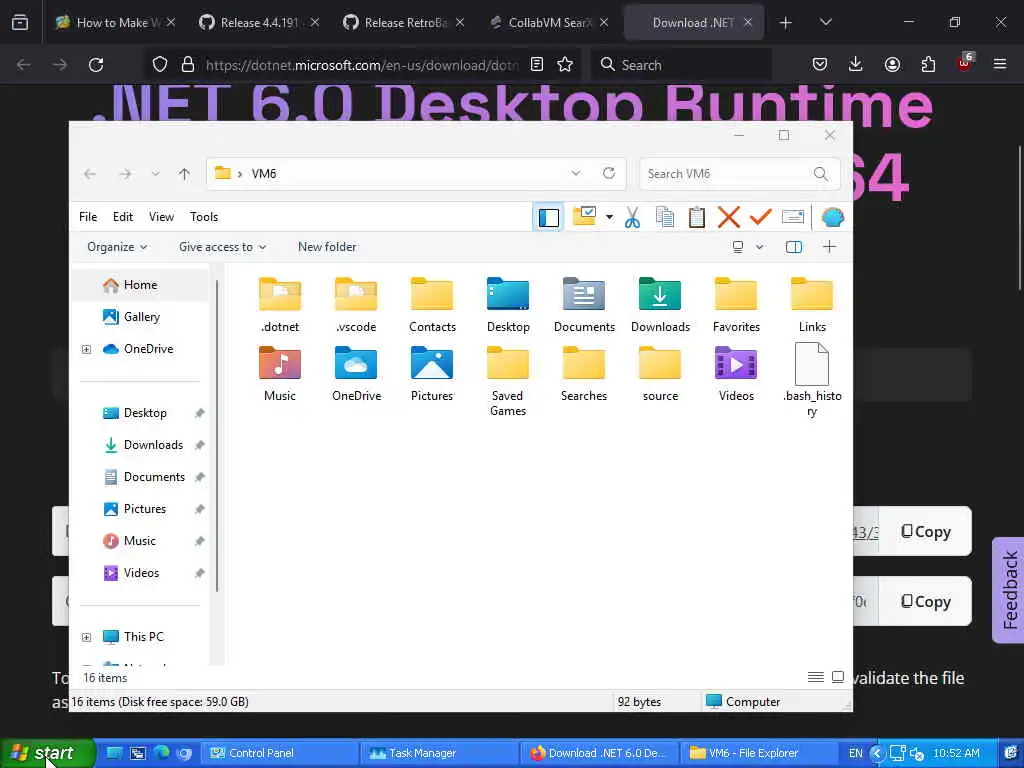
Task: Click the plus icon in command bar
Action: coord(829,247)
